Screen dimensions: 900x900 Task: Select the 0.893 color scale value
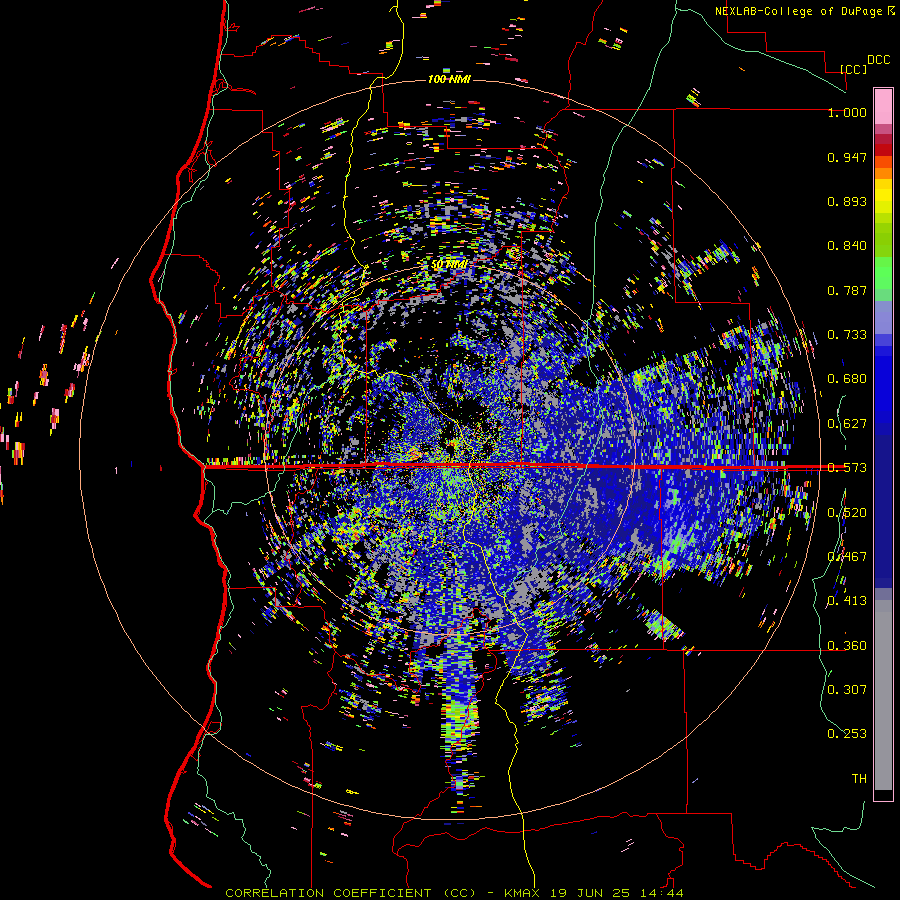tap(847, 201)
